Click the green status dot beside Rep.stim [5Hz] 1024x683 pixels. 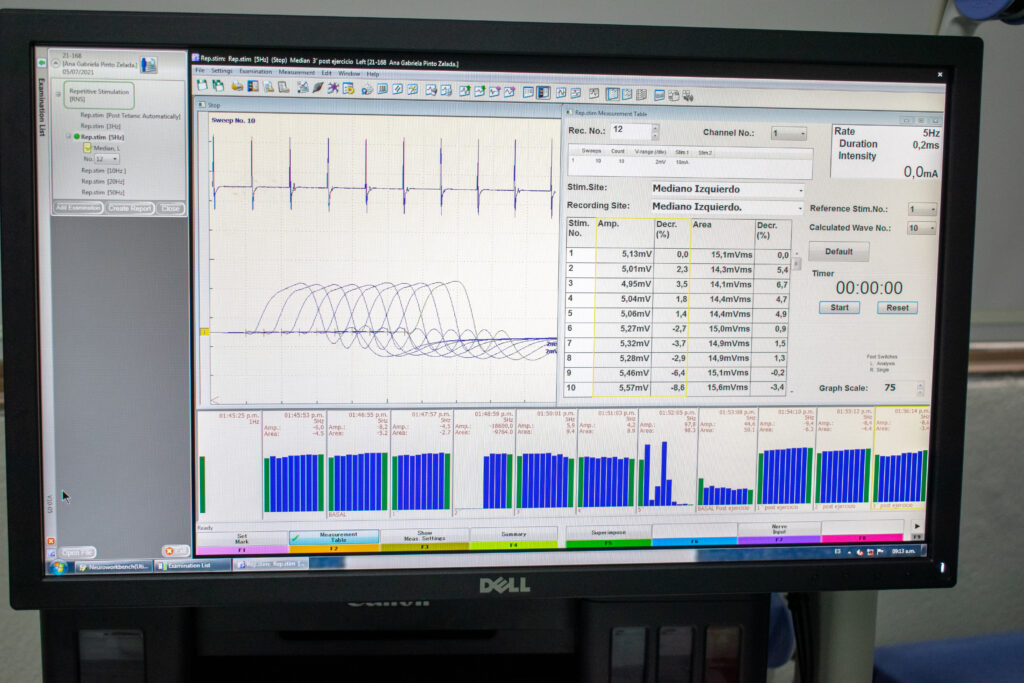pyautogui.click(x=76, y=137)
